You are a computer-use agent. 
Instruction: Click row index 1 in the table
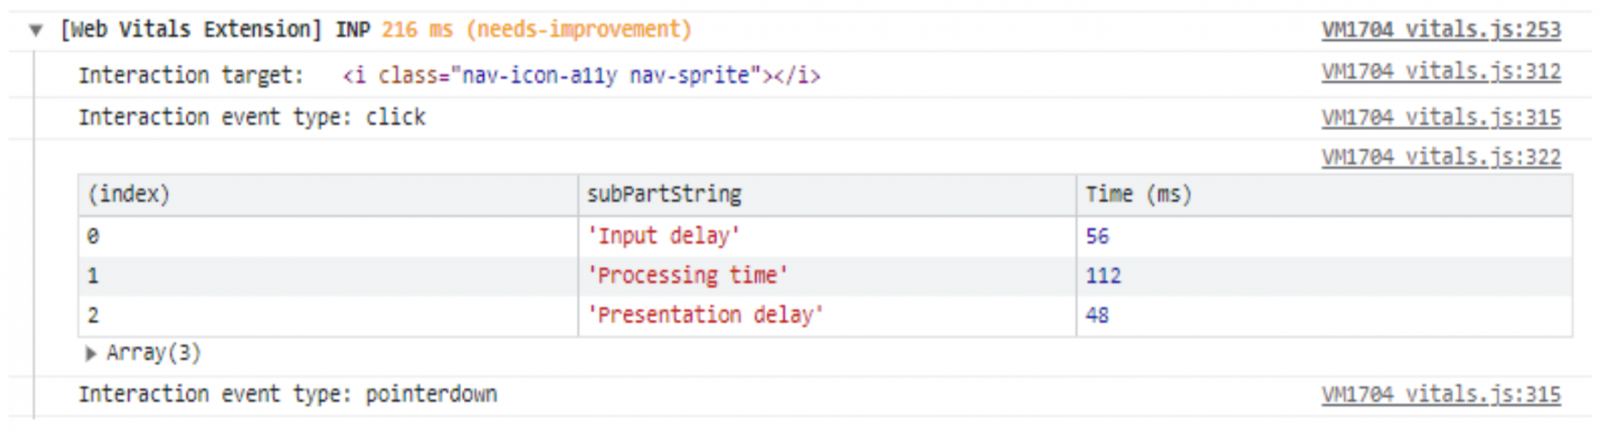(x=93, y=276)
